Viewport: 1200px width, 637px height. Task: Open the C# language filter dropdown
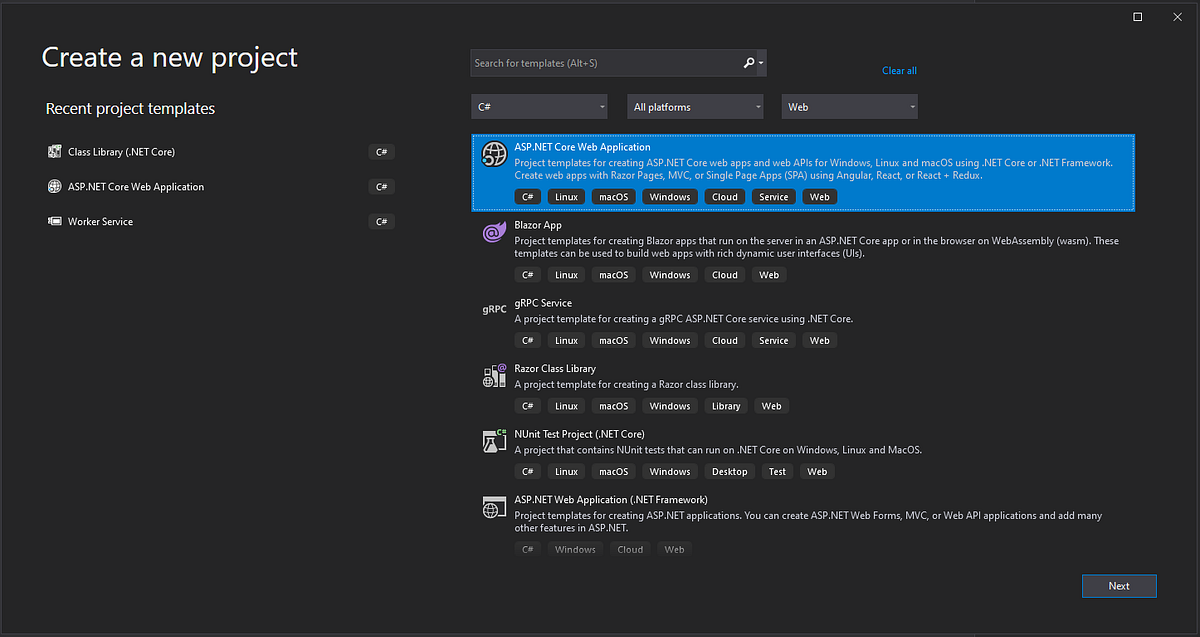point(540,107)
